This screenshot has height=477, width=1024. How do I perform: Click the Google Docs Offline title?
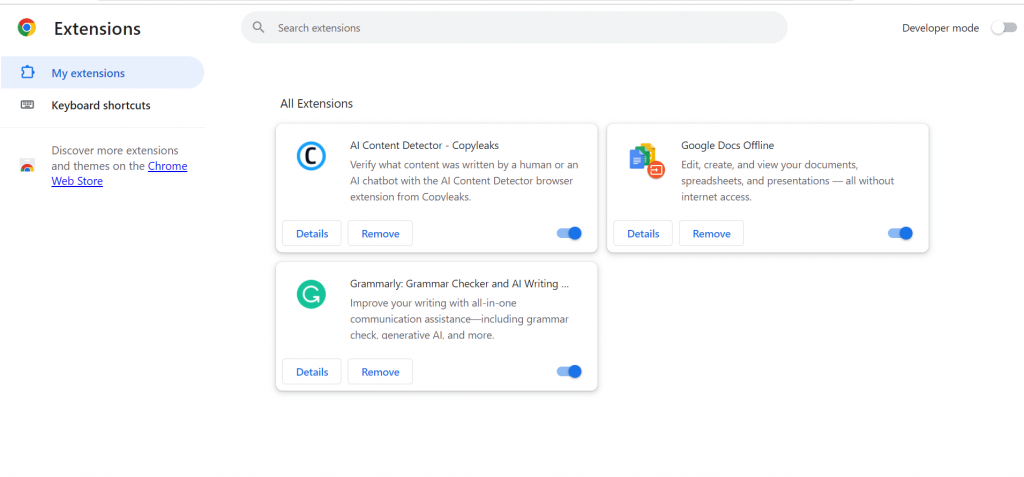[x=728, y=145]
